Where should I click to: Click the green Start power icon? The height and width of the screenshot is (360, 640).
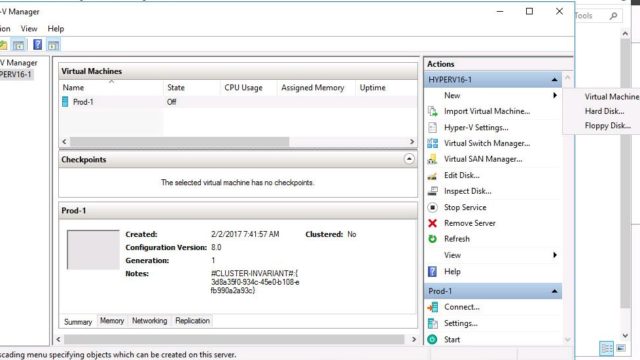pos(433,339)
